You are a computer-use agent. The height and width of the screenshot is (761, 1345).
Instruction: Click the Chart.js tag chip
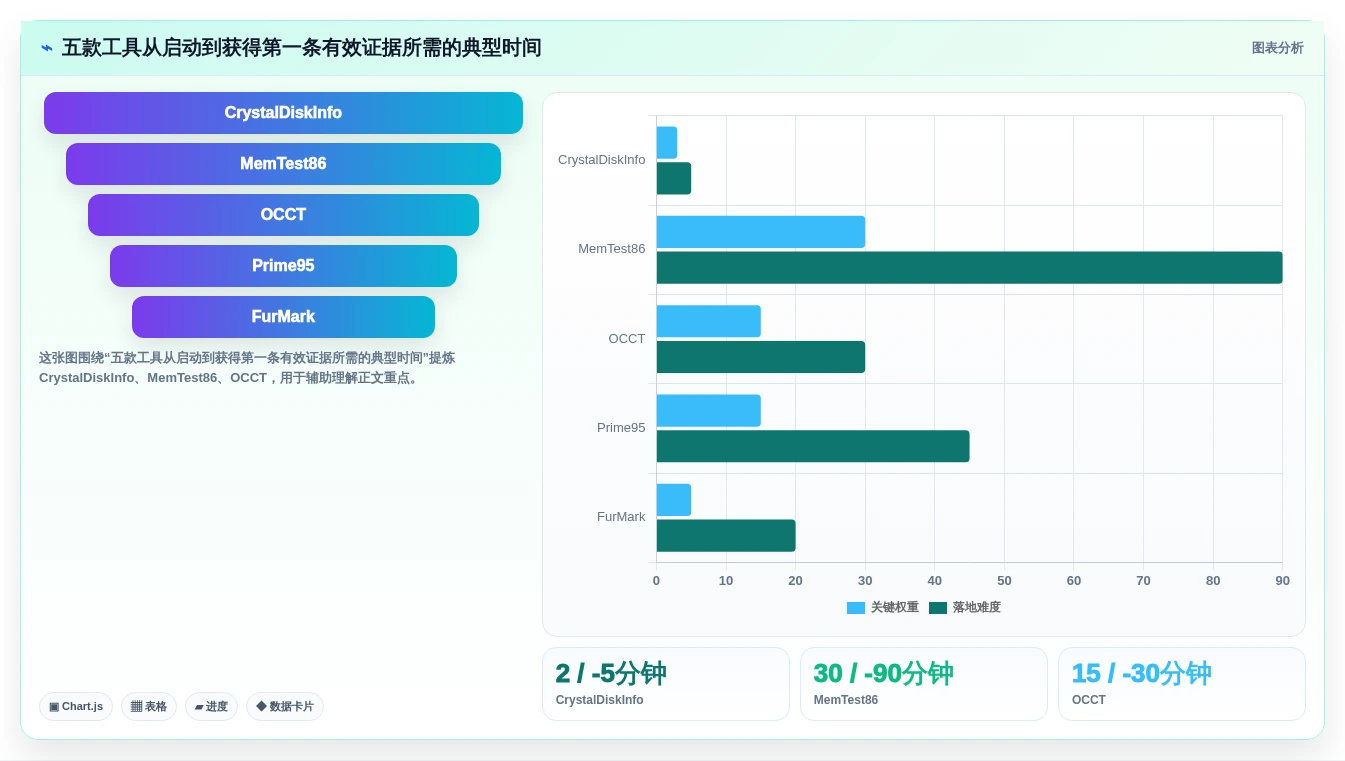(x=76, y=707)
